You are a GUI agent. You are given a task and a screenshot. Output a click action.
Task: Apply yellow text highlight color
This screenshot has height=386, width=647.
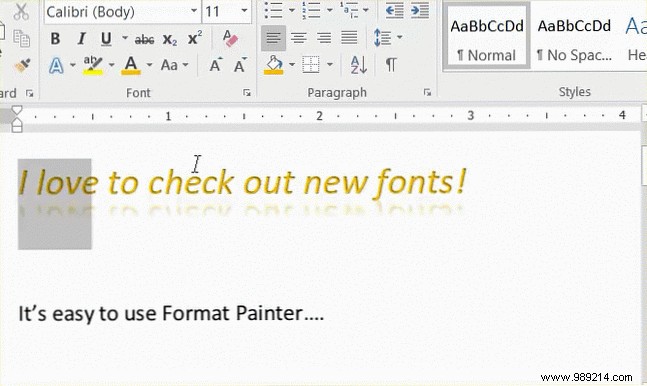(x=93, y=65)
